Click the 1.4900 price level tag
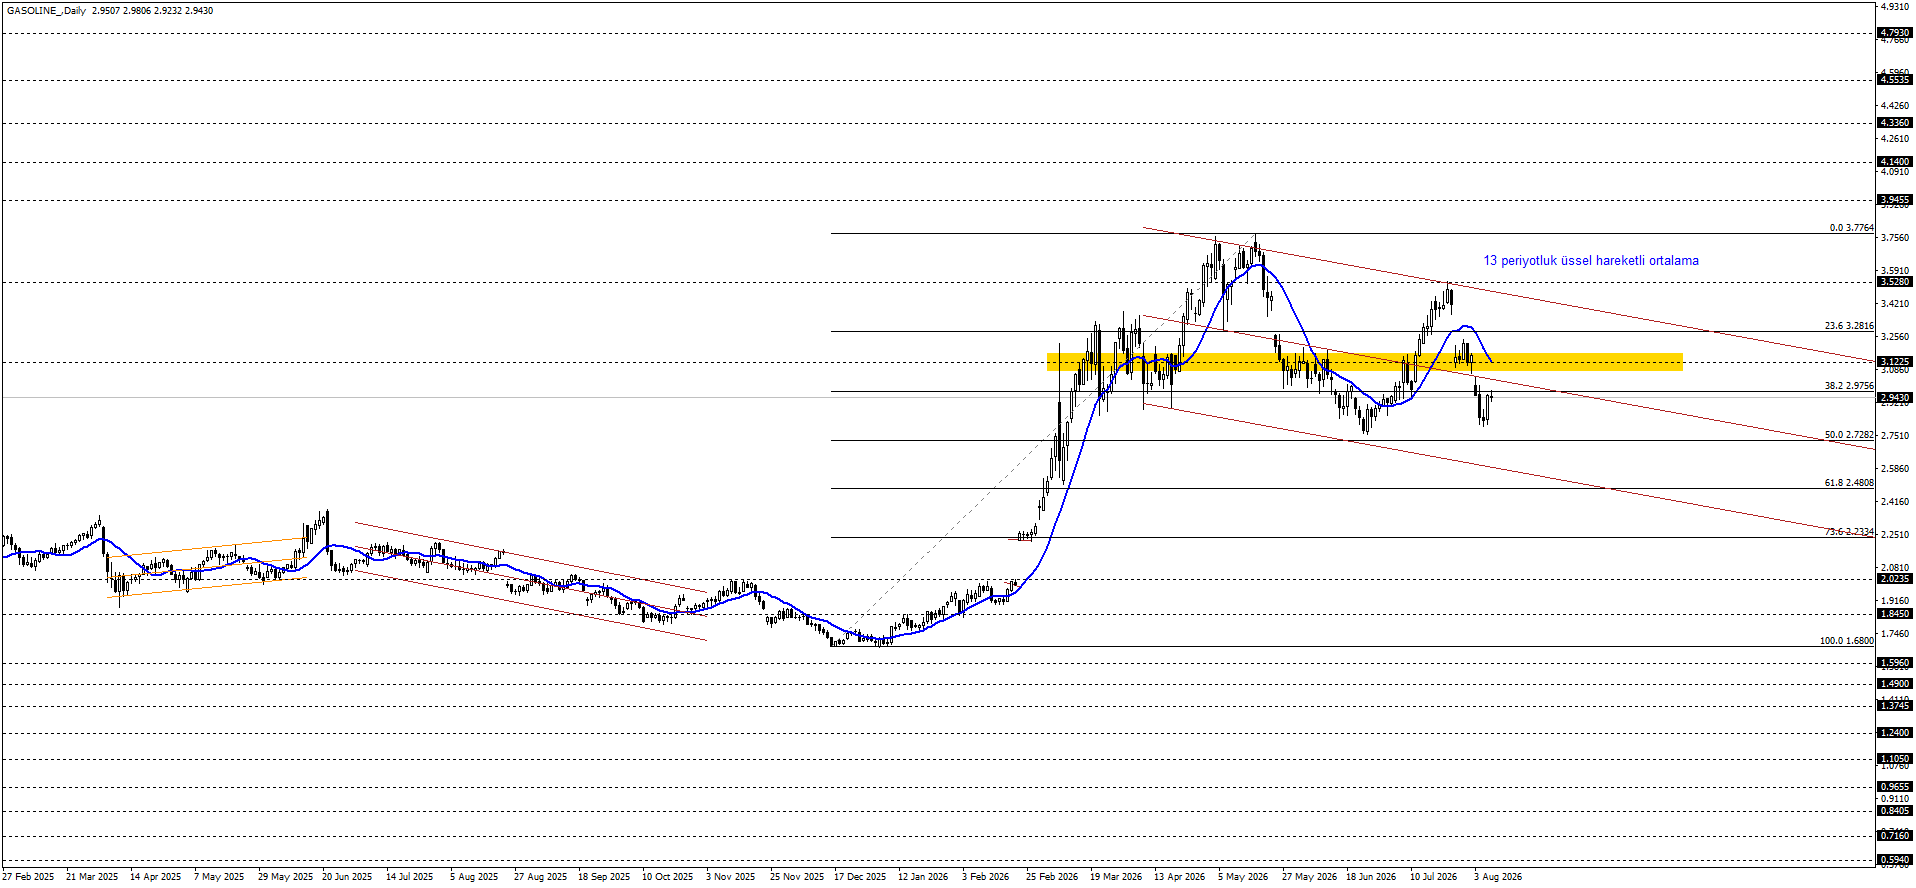The height and width of the screenshot is (888, 1916). click(x=1895, y=684)
